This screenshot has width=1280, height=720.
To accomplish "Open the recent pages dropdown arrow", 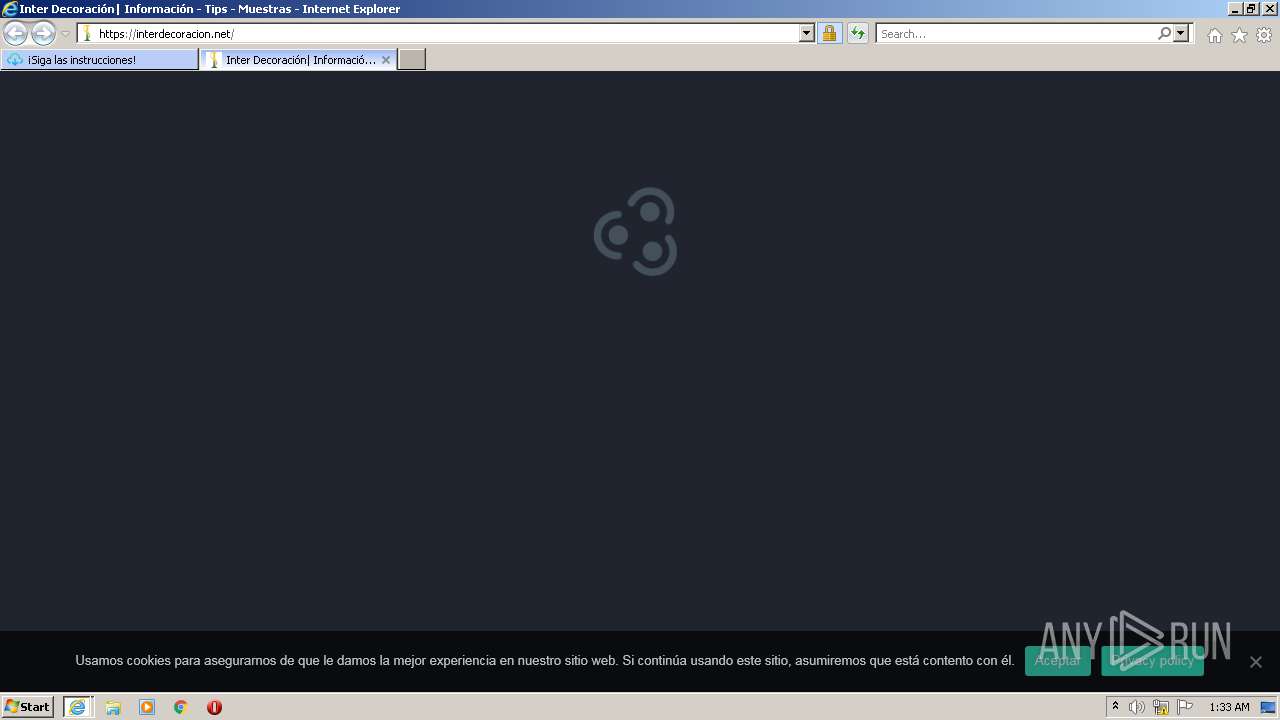I will point(65,34).
